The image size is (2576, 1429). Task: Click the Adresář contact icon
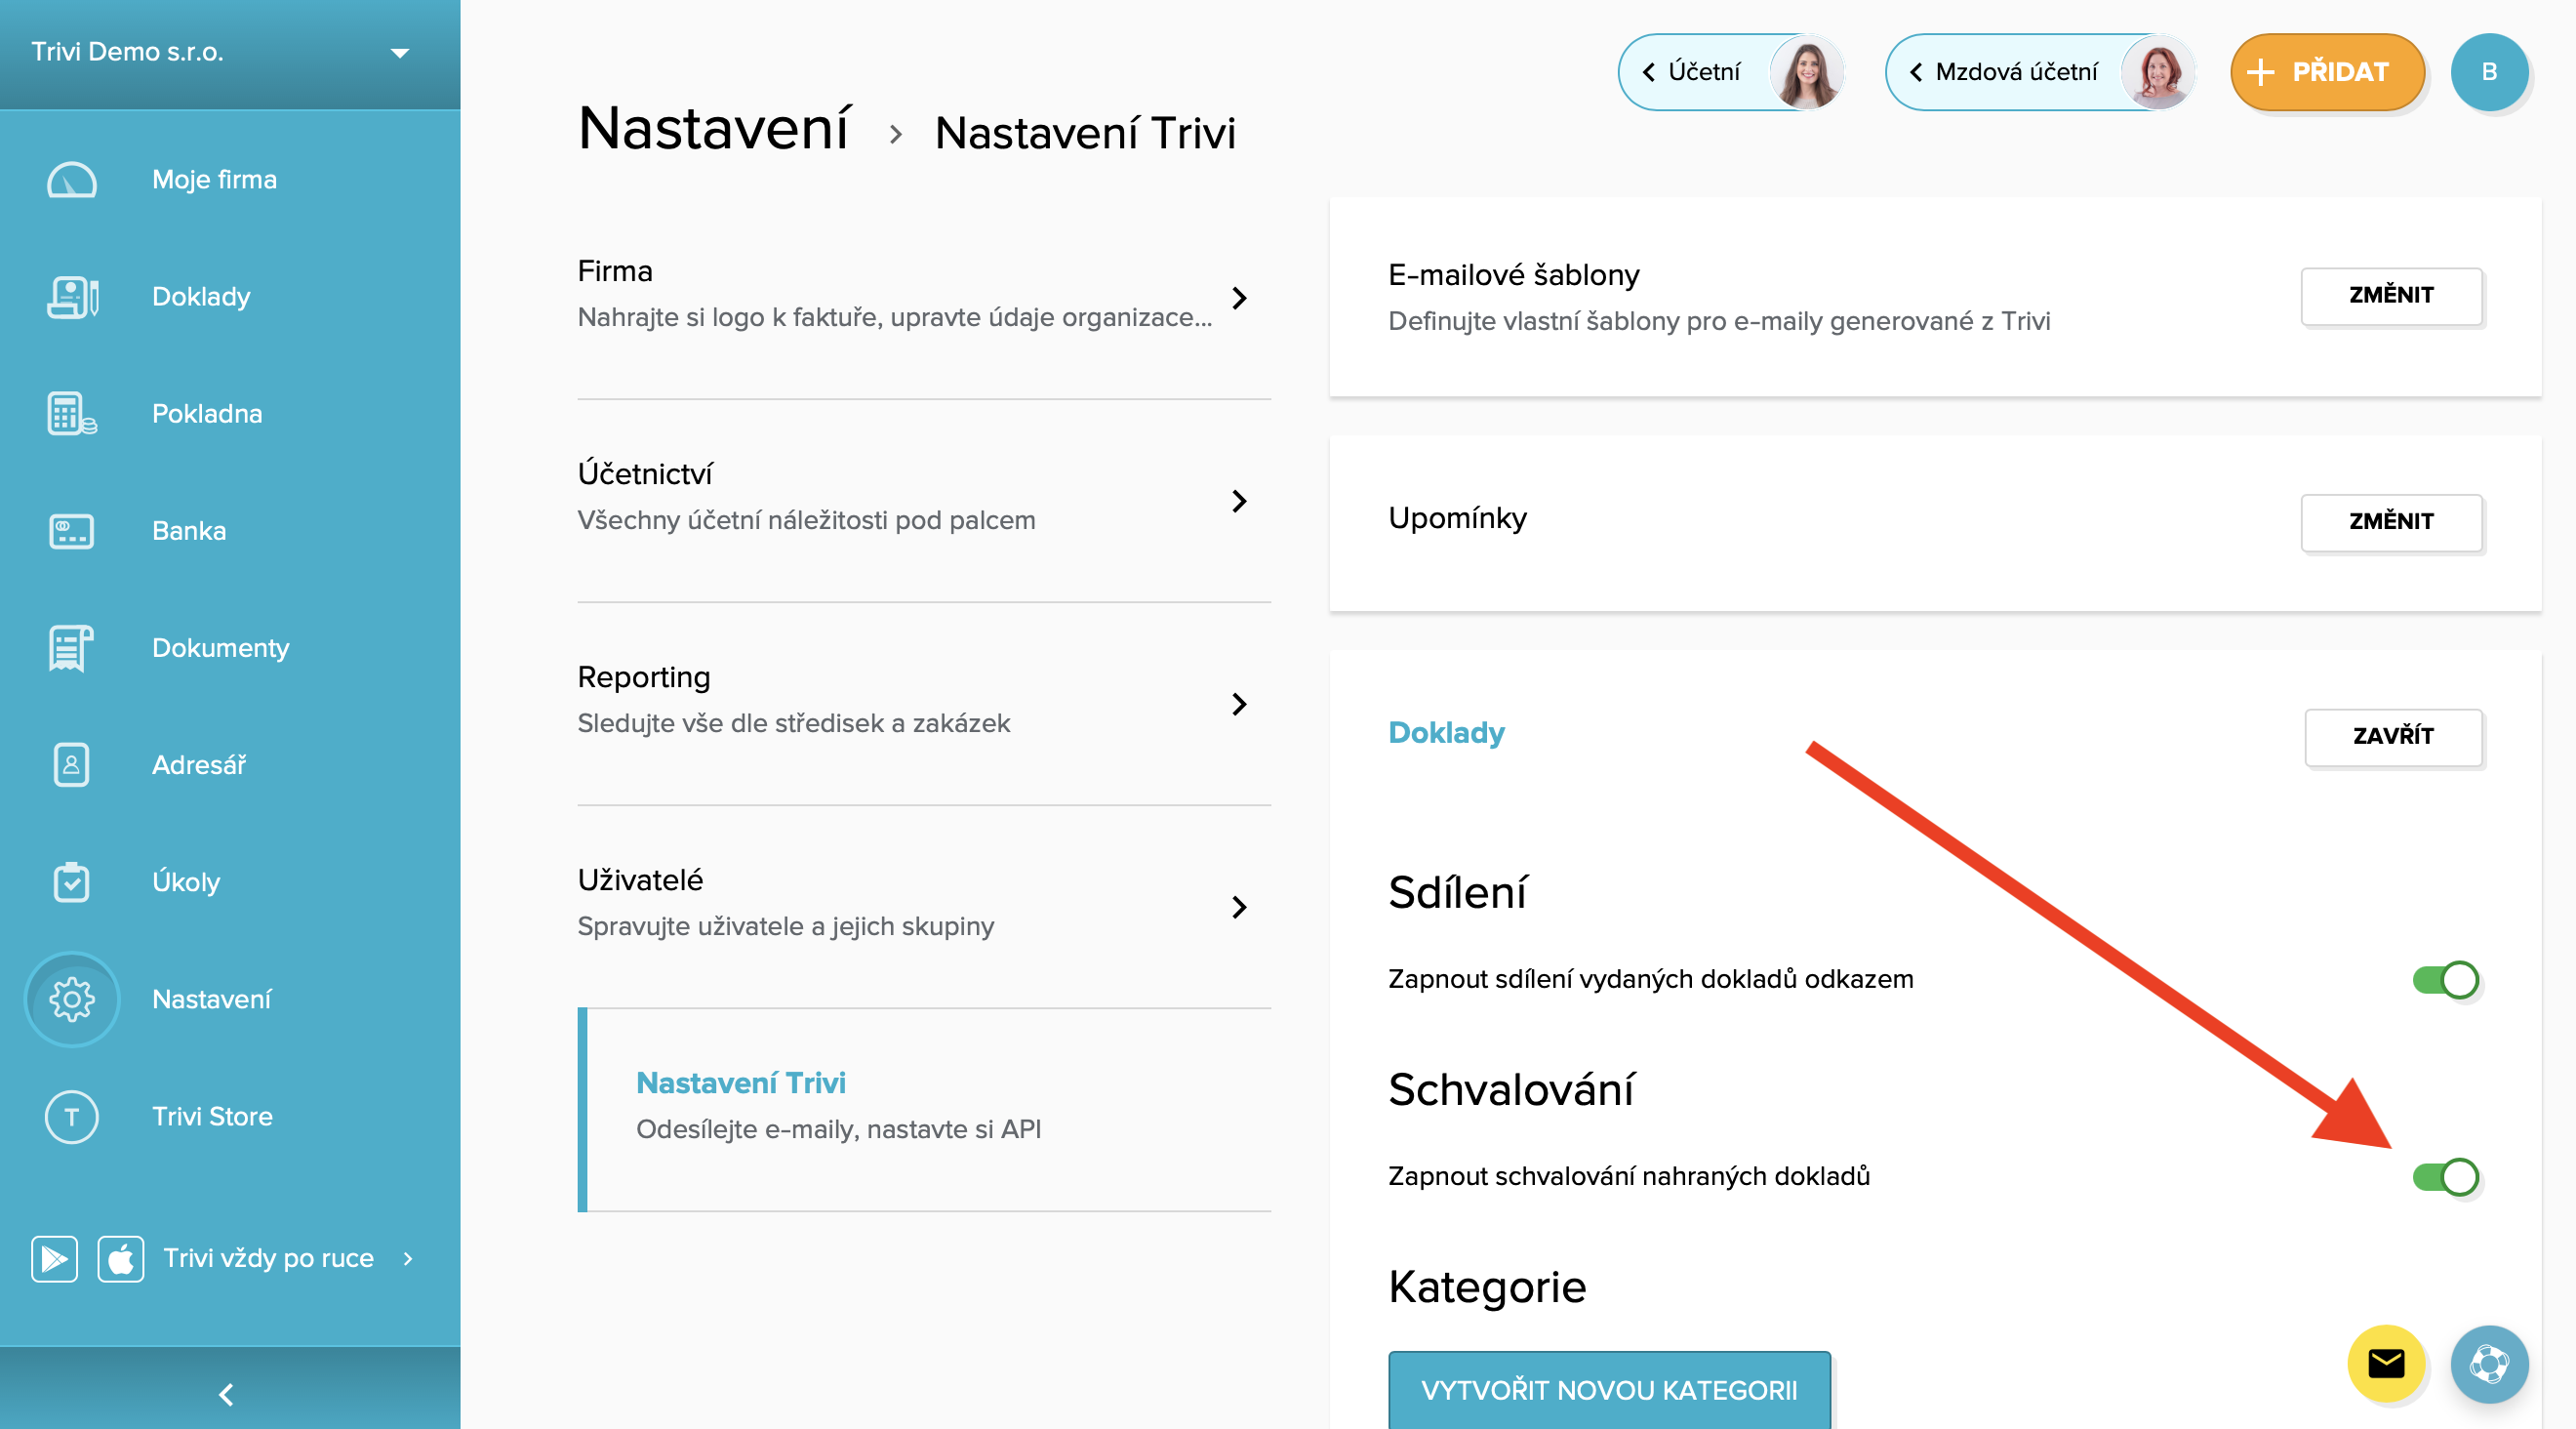point(71,765)
